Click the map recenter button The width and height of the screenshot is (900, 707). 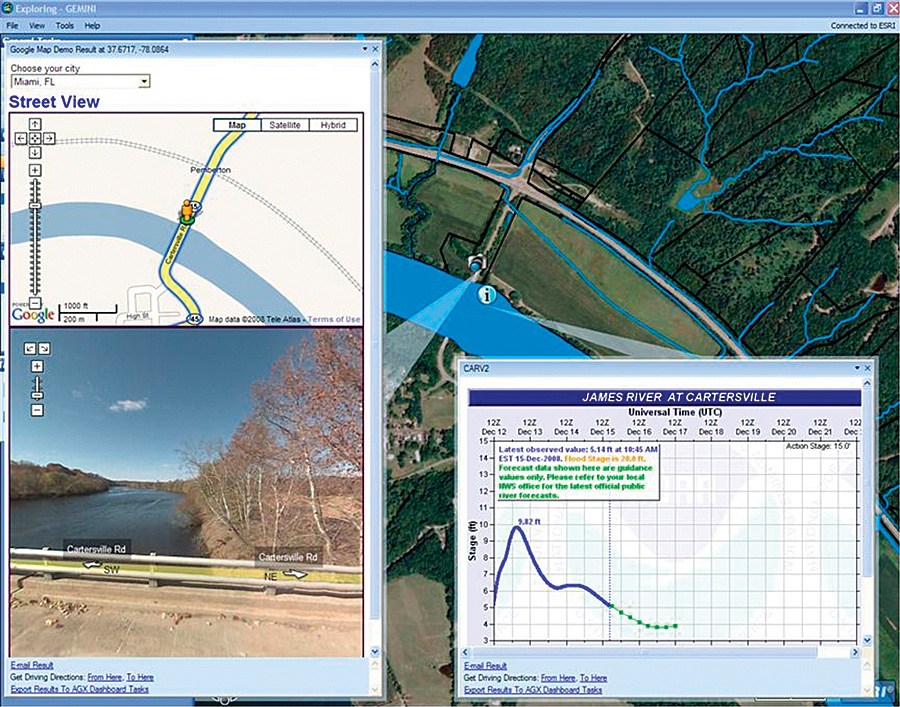pyautogui.click(x=35, y=138)
